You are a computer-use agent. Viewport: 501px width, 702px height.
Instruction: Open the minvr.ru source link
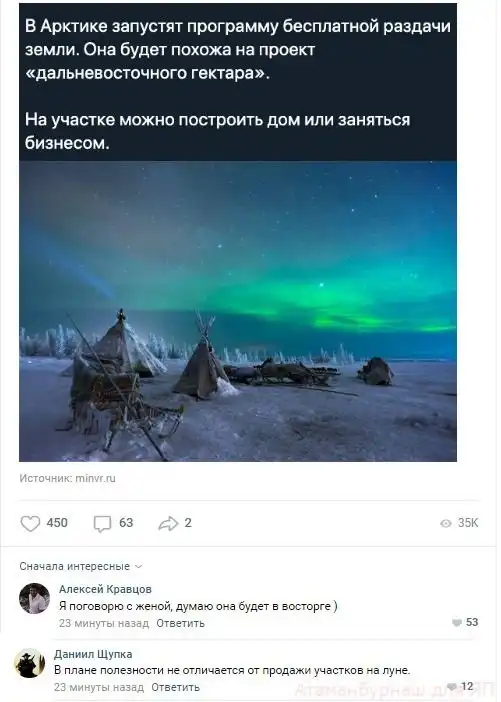pyautogui.click(x=95, y=478)
